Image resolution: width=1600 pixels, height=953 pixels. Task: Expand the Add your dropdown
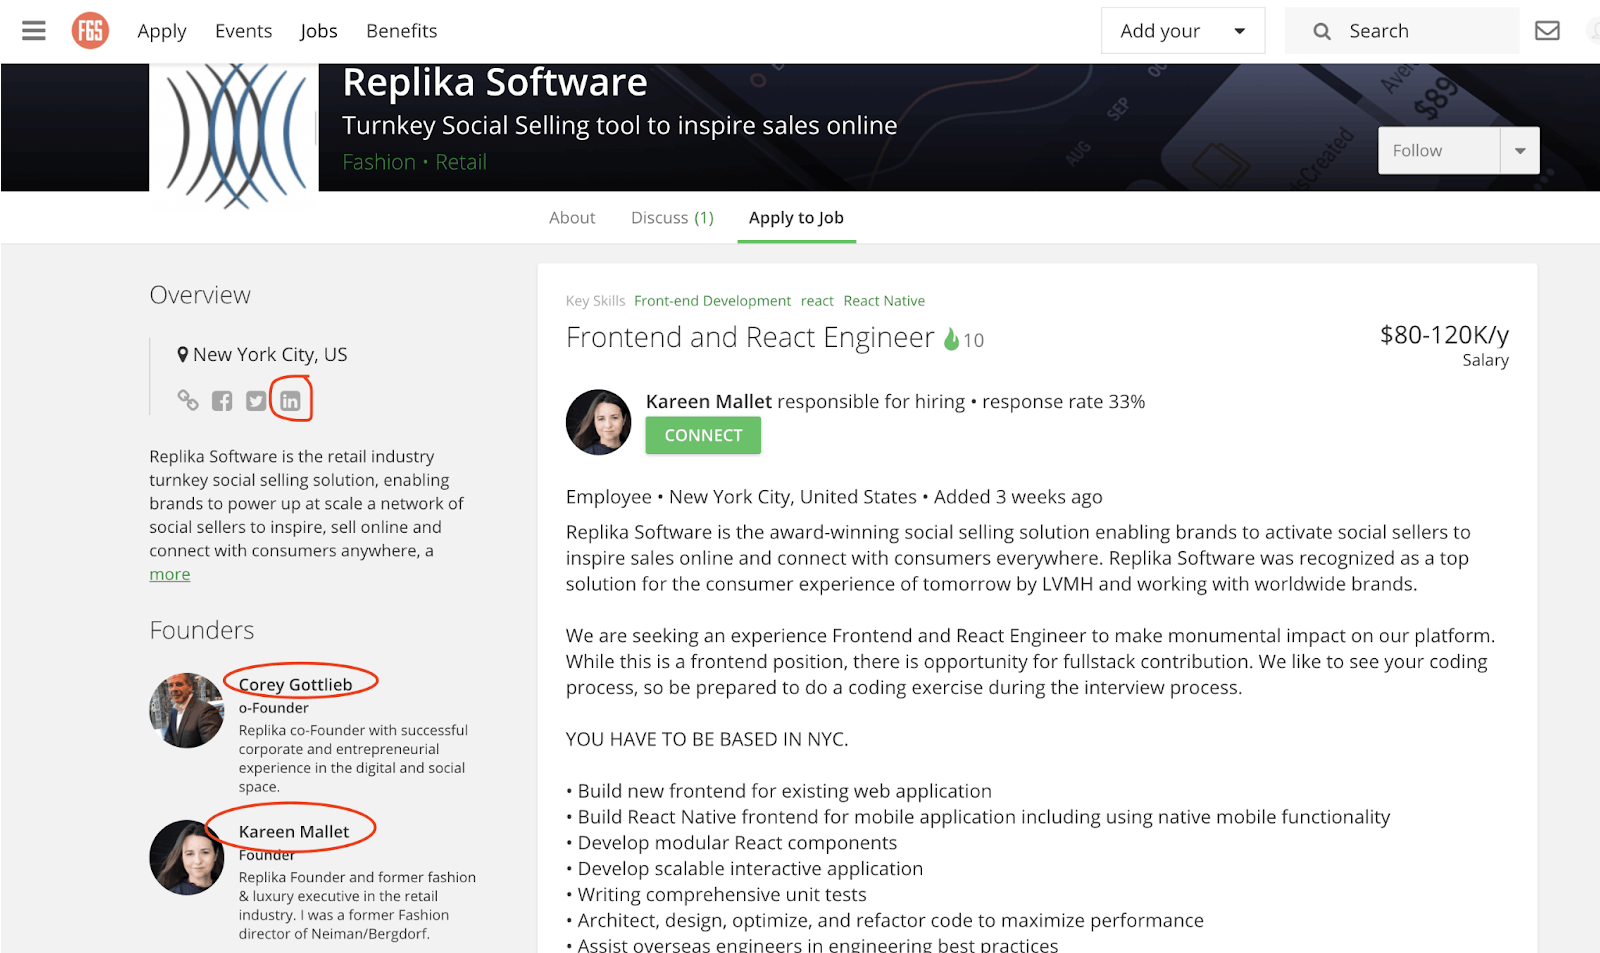click(x=1183, y=31)
